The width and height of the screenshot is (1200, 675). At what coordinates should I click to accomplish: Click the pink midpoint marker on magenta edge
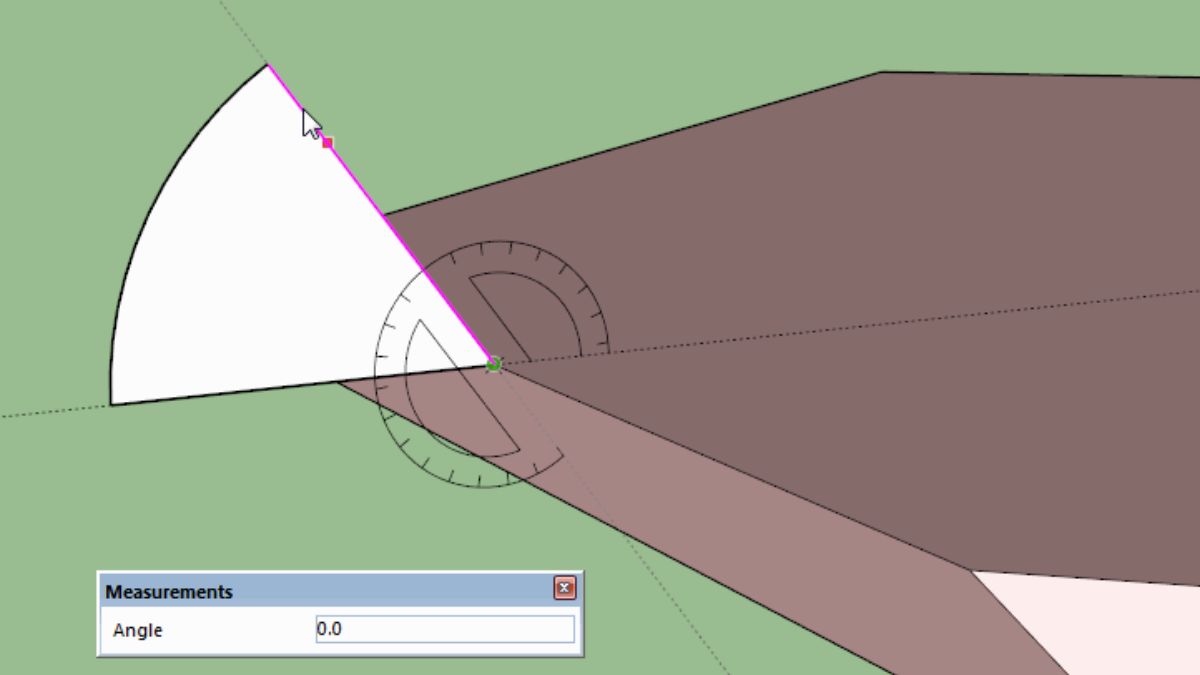tap(327, 143)
